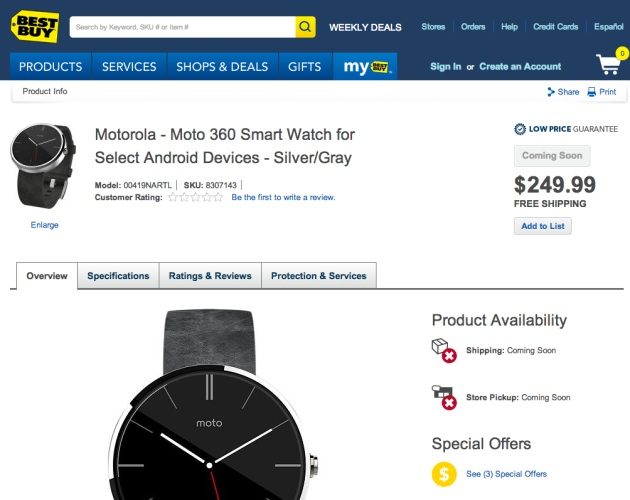Open the shopping cart icon

point(609,64)
